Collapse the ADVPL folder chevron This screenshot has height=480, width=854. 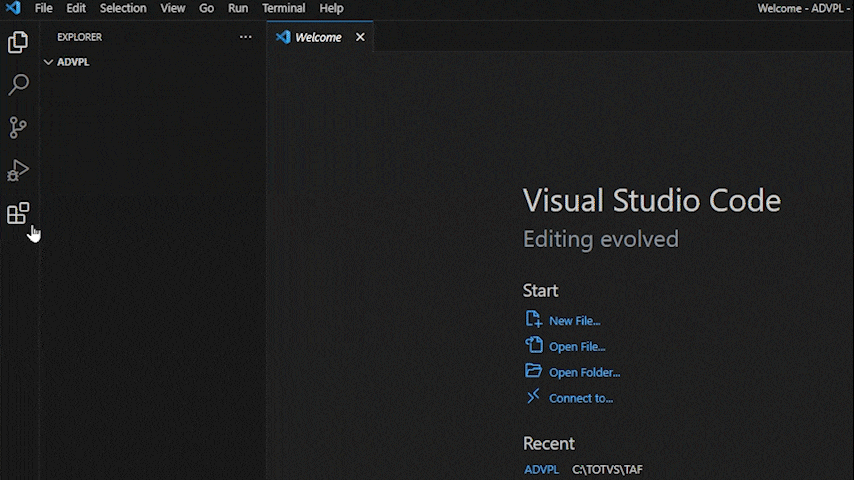point(48,62)
